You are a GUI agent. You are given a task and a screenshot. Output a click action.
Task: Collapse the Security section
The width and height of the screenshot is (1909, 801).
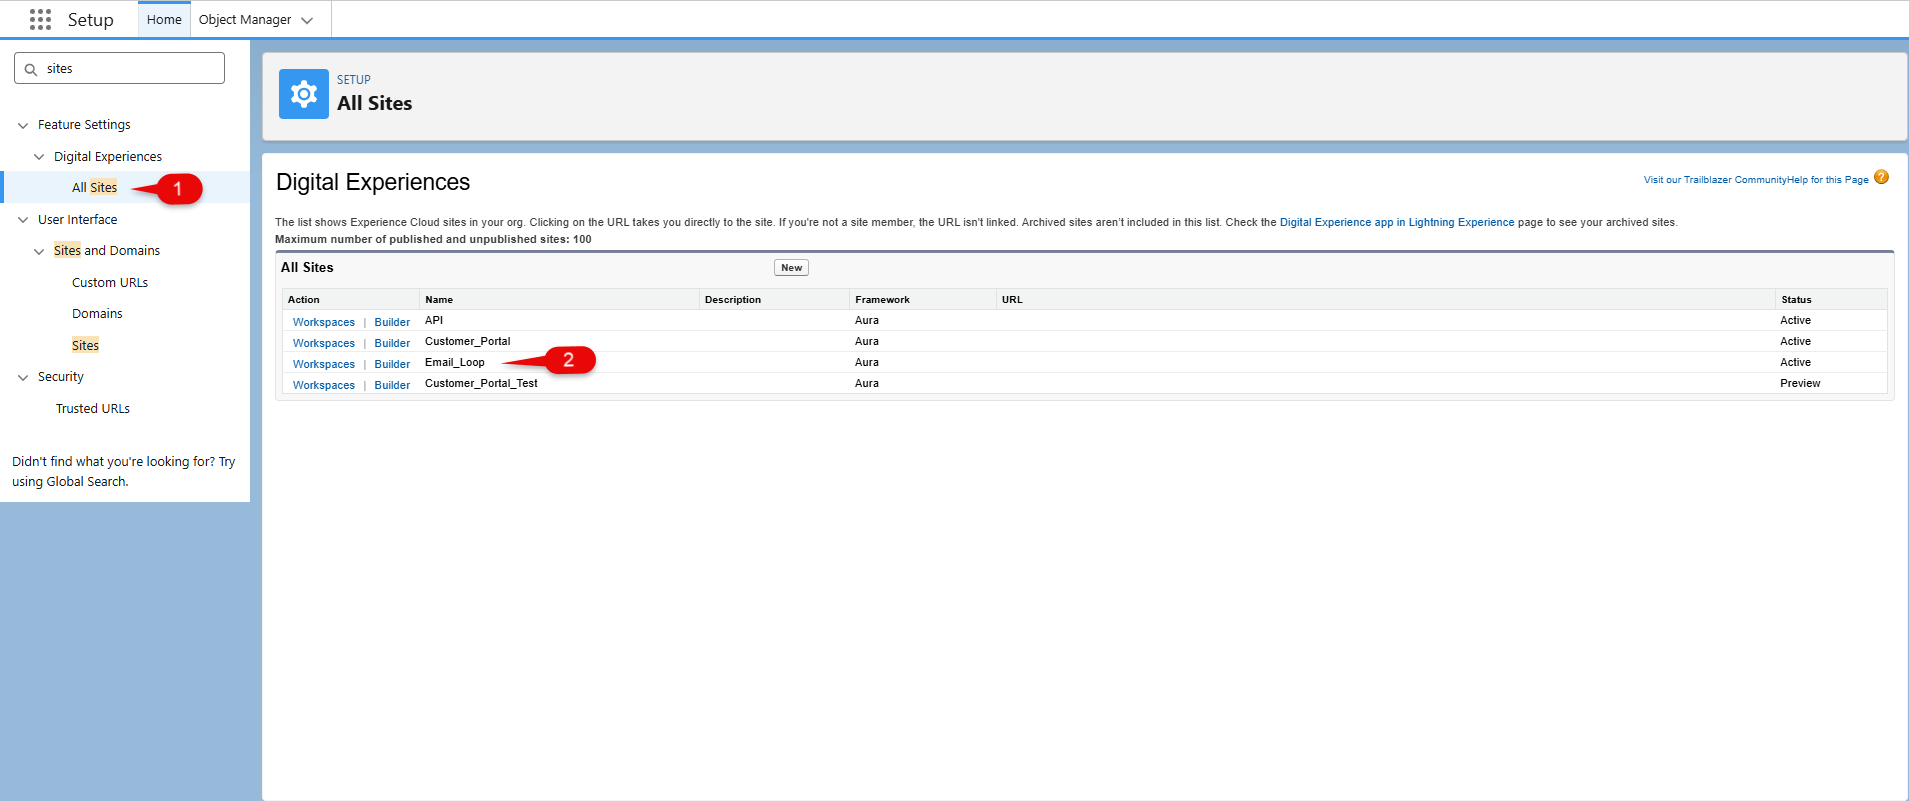click(x=23, y=377)
